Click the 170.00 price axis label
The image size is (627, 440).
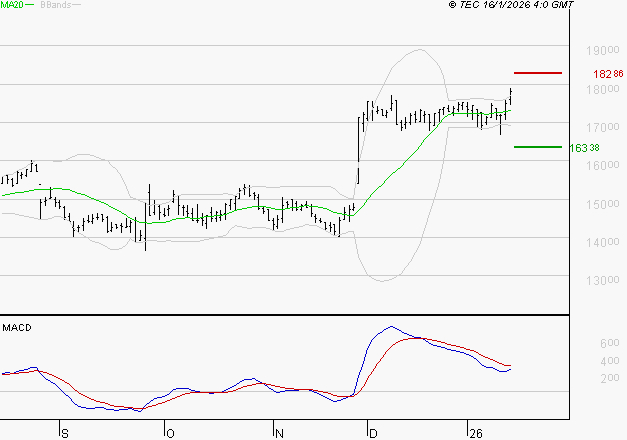click(x=603, y=127)
